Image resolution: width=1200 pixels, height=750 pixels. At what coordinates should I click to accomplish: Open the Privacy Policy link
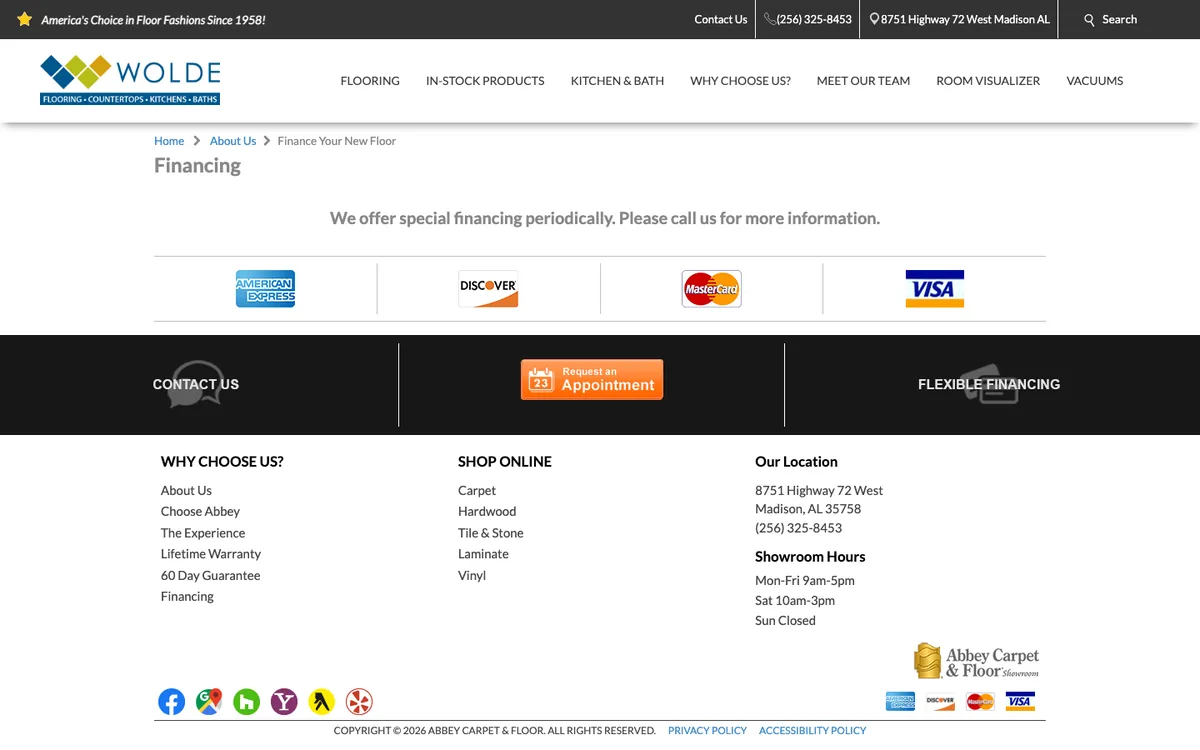tap(707, 730)
